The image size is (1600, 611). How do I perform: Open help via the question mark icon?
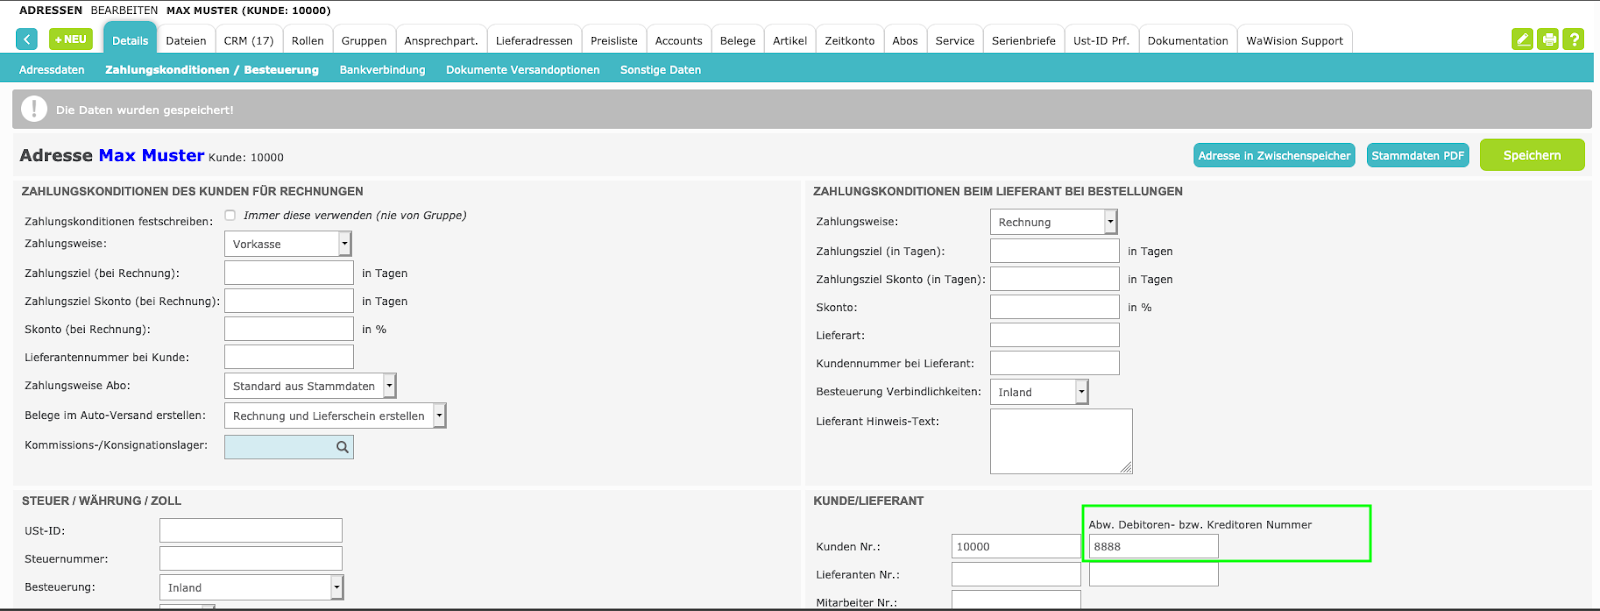(x=1574, y=40)
